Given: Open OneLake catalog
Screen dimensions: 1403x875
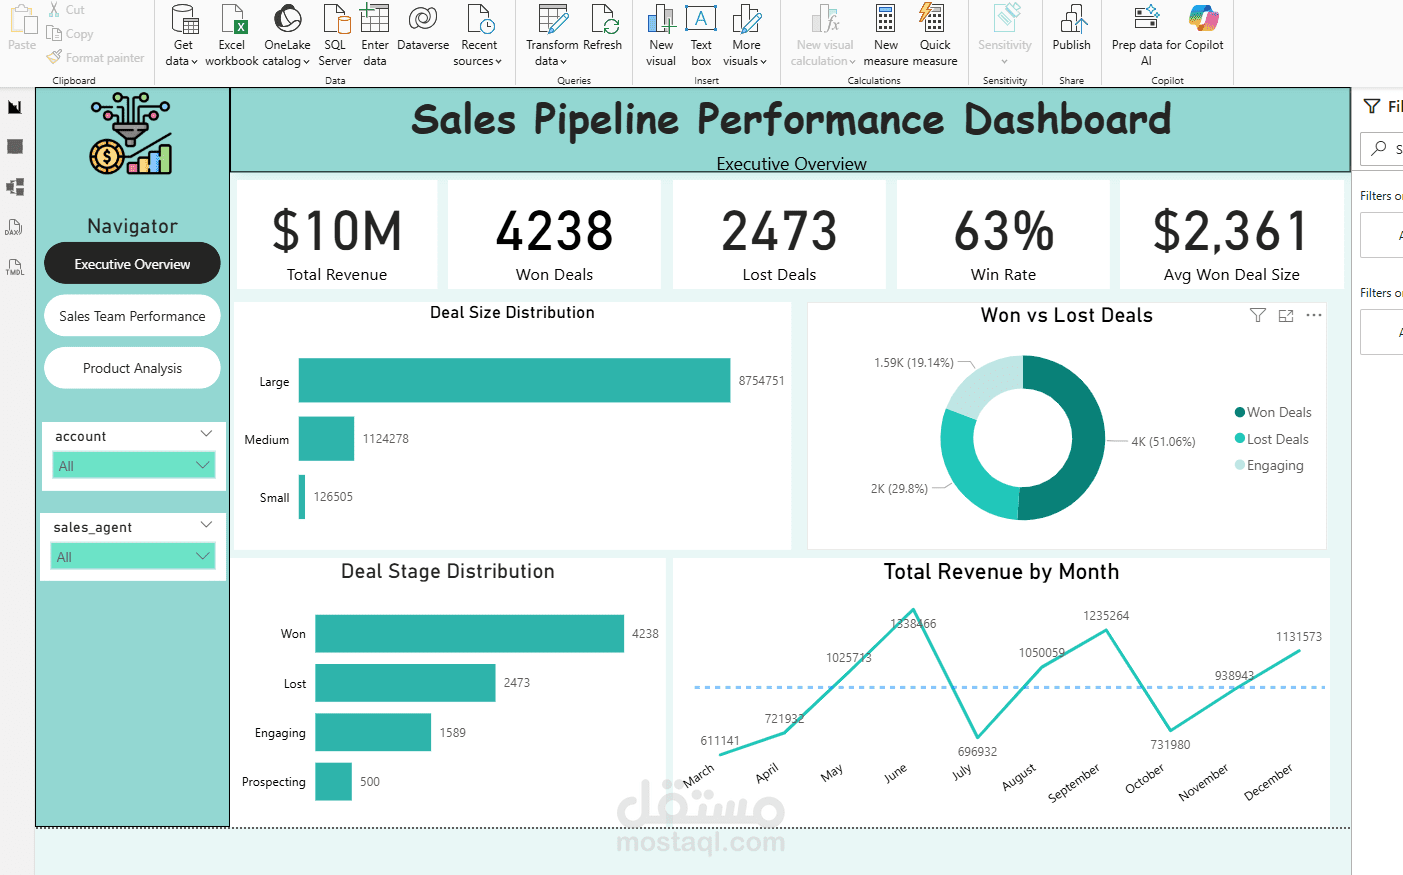Looking at the screenshot, I should pyautogui.click(x=287, y=36).
